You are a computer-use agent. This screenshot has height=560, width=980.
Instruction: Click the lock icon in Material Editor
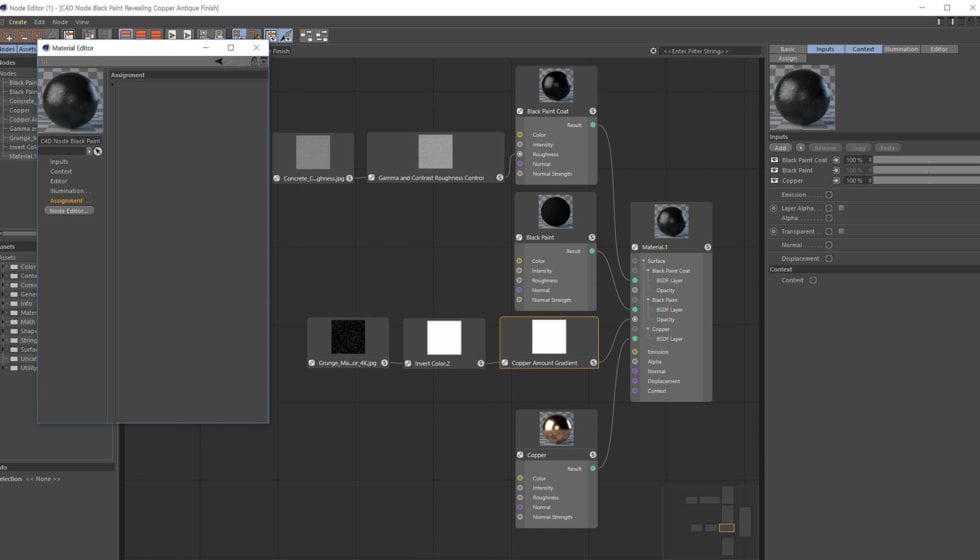click(254, 62)
